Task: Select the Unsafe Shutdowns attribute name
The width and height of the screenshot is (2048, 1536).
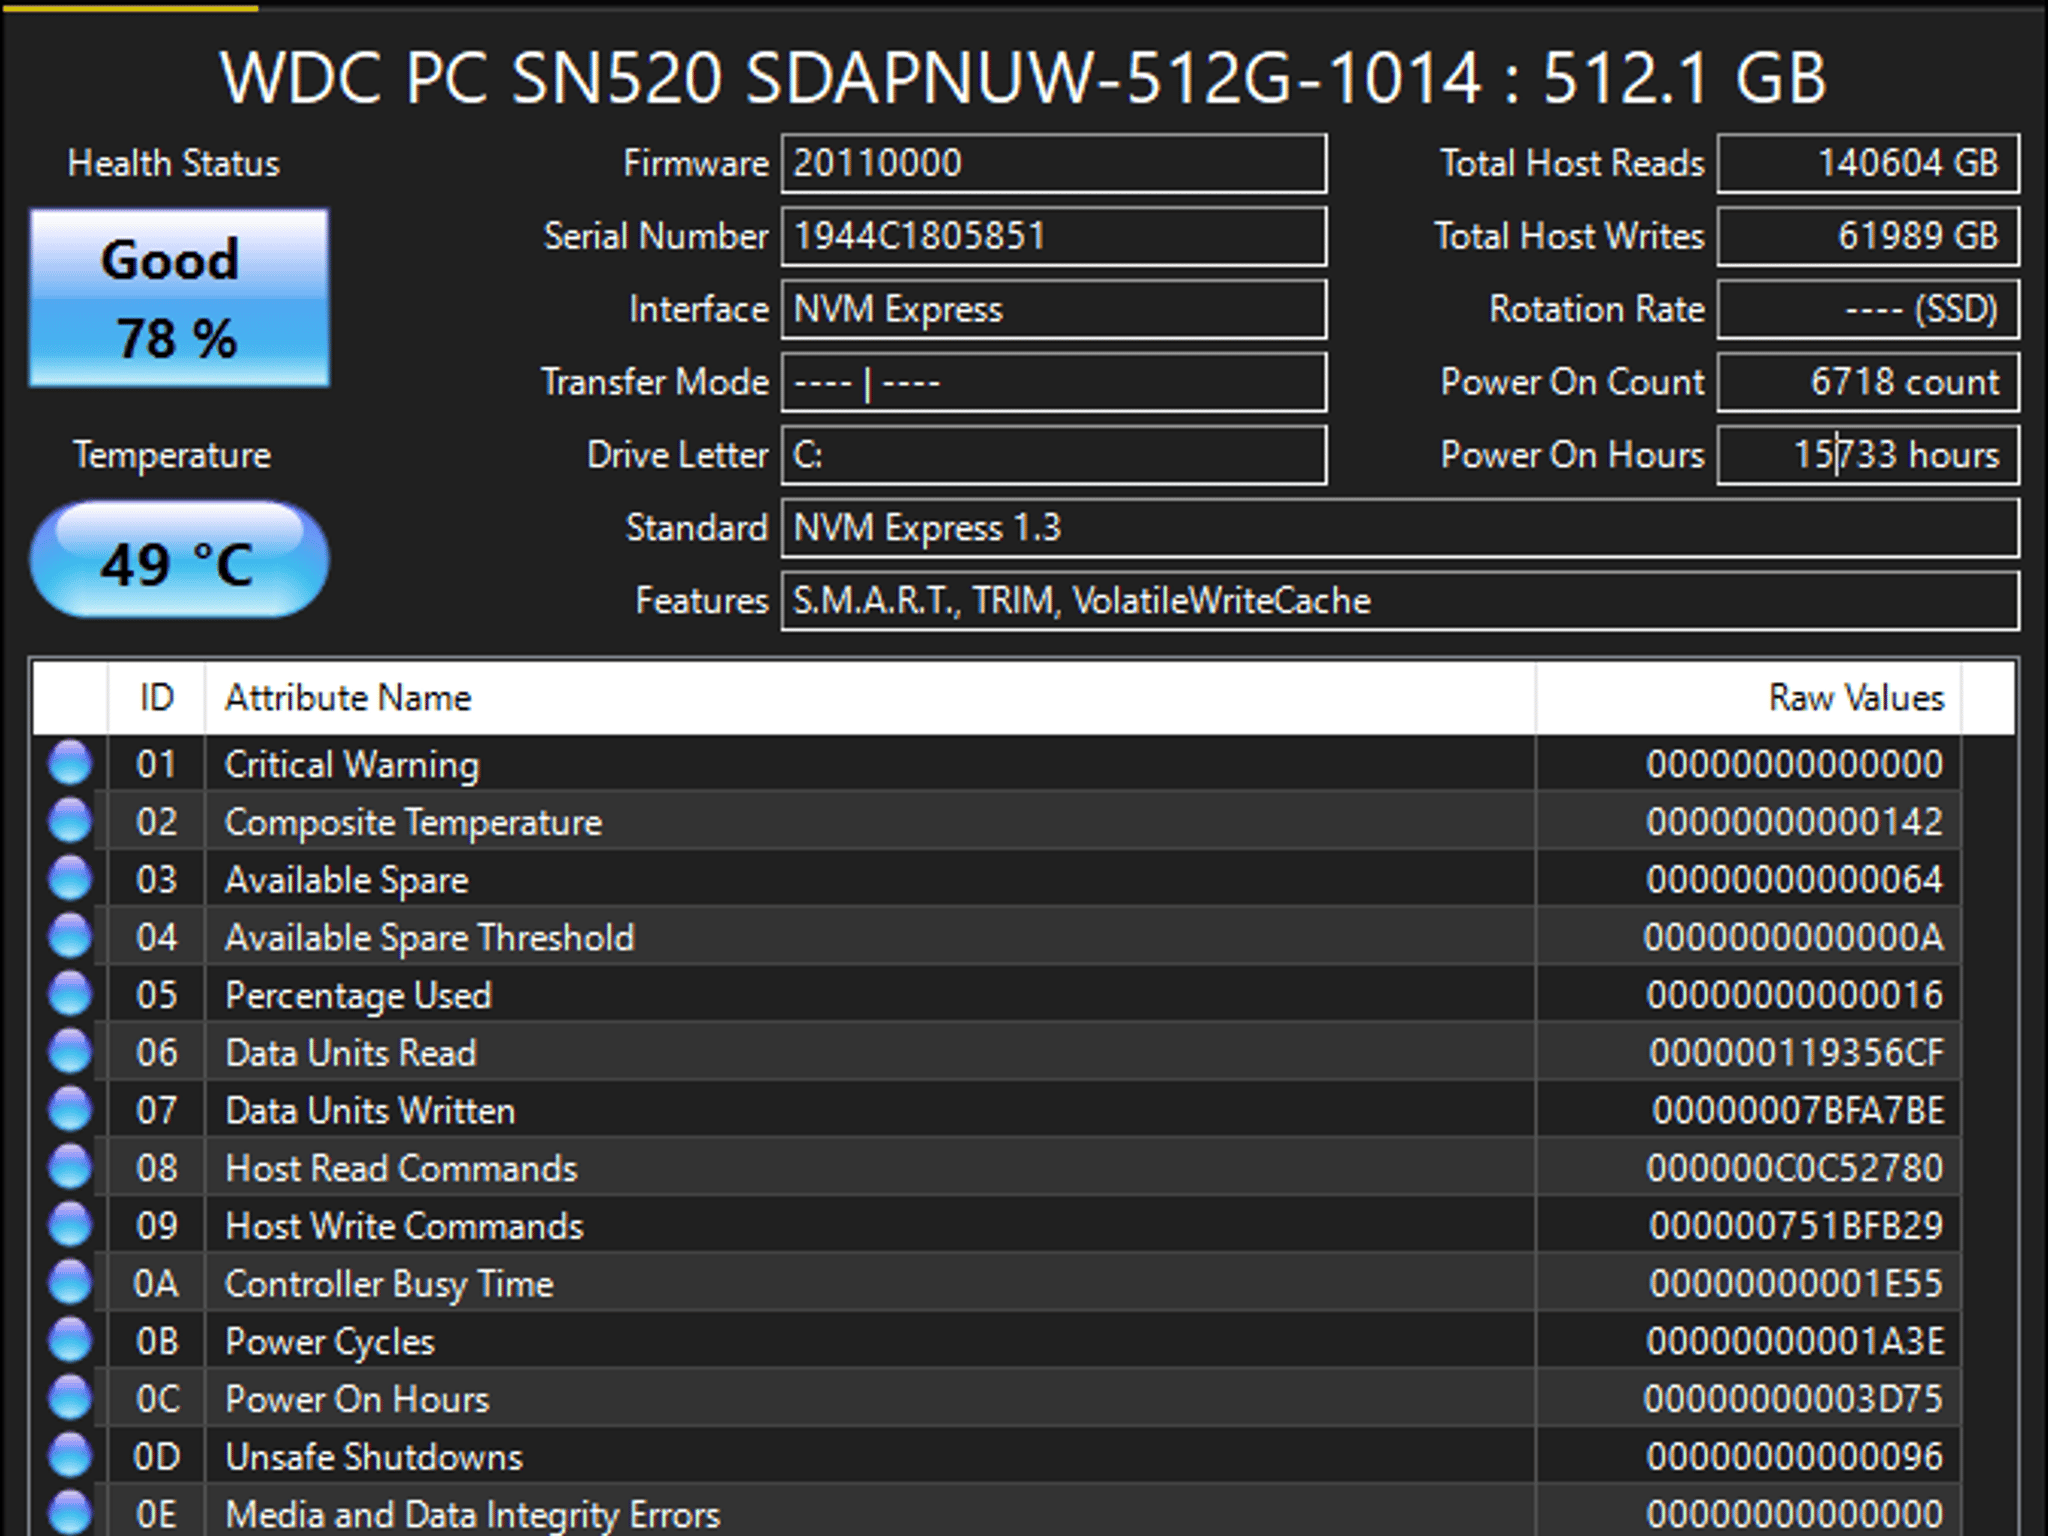Action: tap(374, 1457)
